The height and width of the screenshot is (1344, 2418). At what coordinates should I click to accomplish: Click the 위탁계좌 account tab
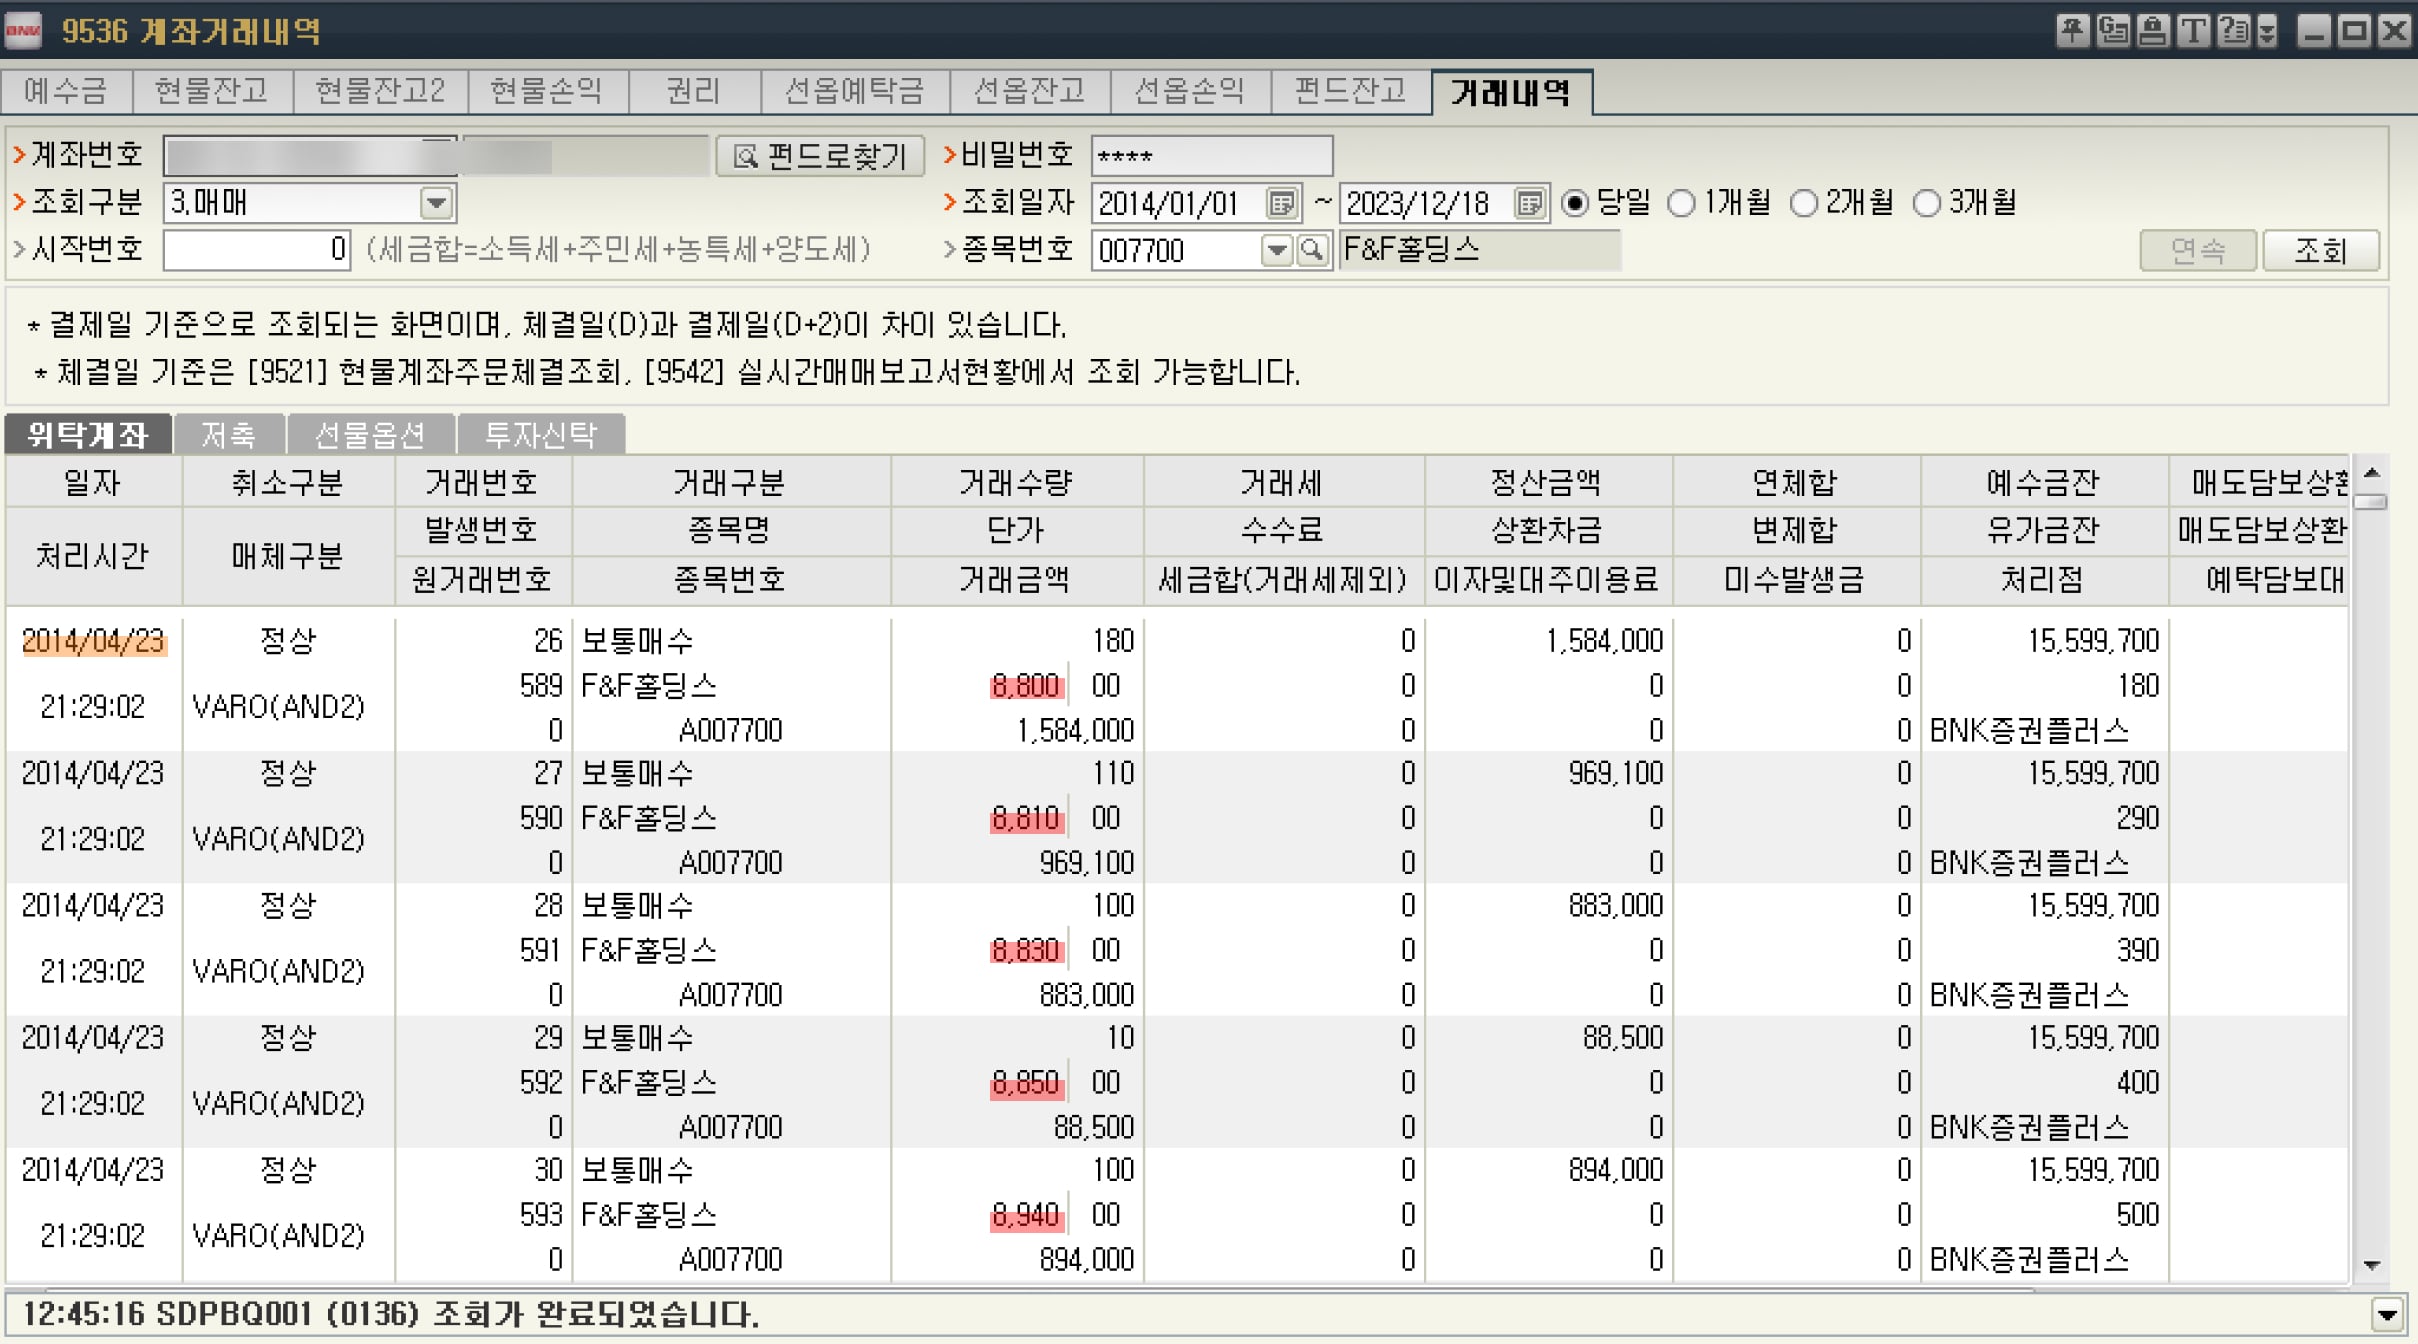tap(91, 434)
